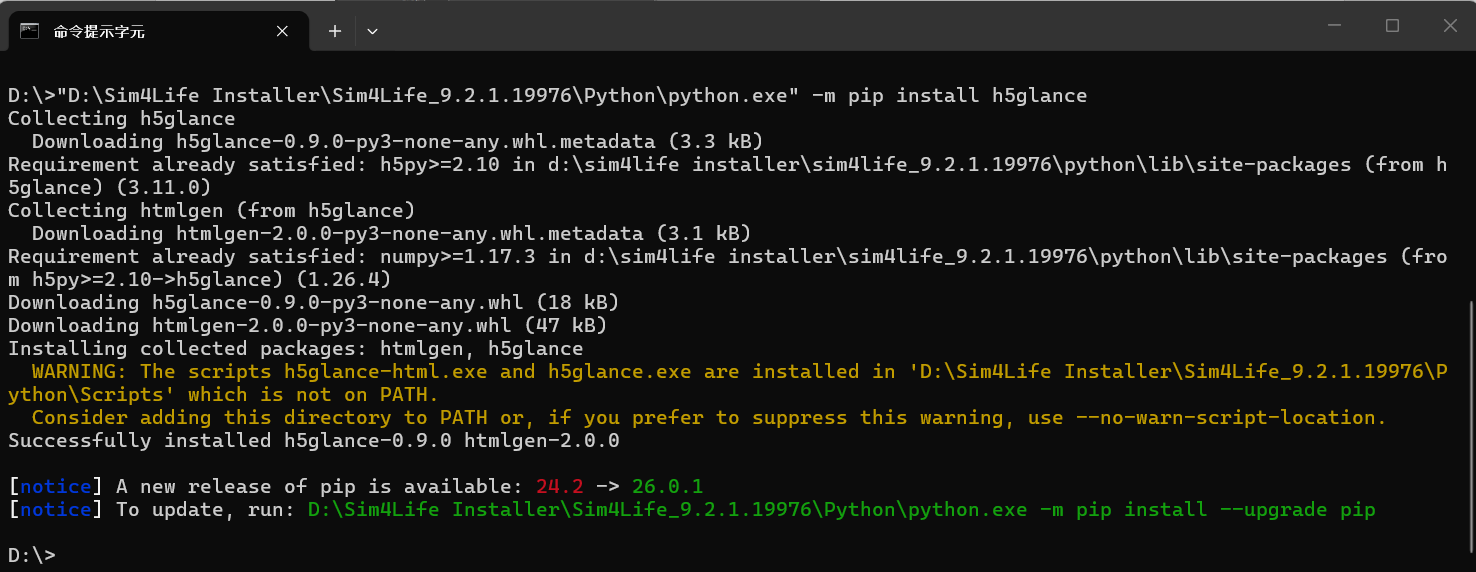Screen dimensions: 1476x572
Task: Close the terminal window
Action: click(x=1450, y=26)
